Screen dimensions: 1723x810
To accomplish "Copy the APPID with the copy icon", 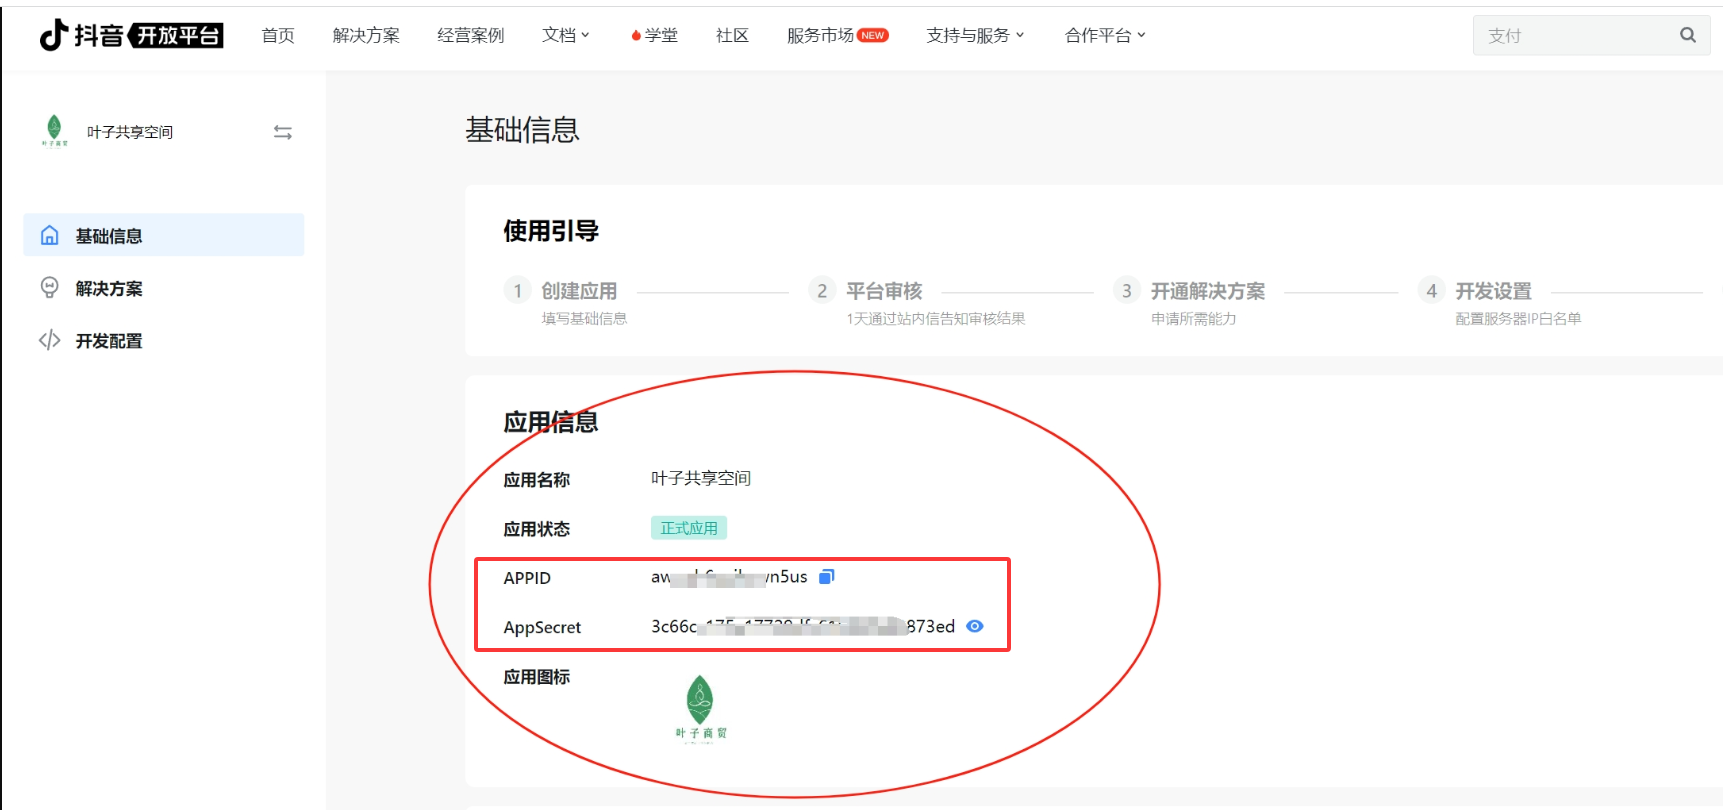I will click(826, 577).
